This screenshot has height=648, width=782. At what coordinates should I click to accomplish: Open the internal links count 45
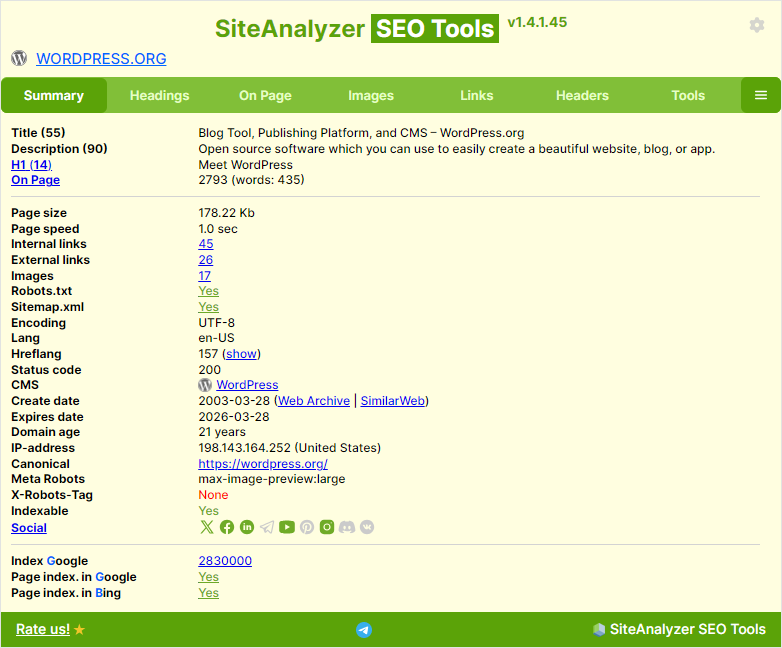point(205,244)
